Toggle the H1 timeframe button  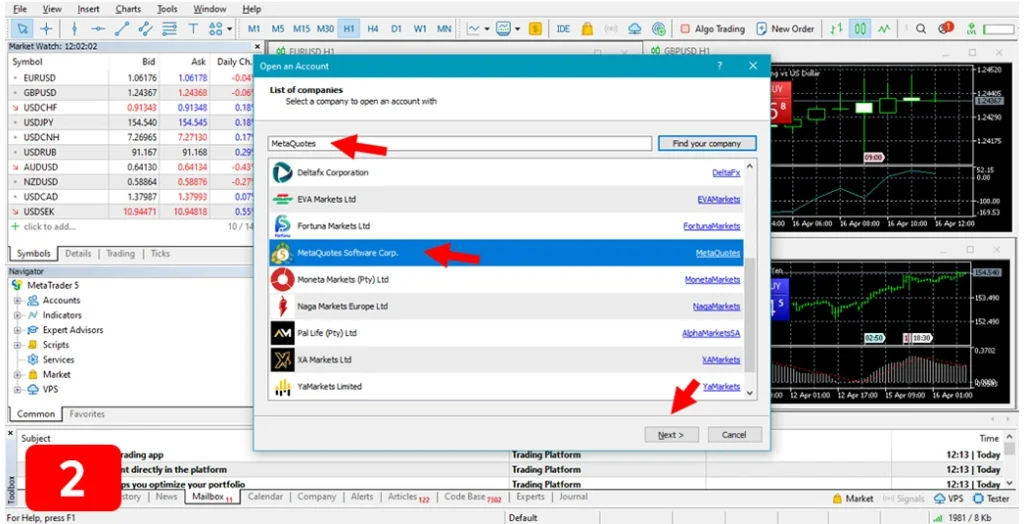tap(349, 29)
